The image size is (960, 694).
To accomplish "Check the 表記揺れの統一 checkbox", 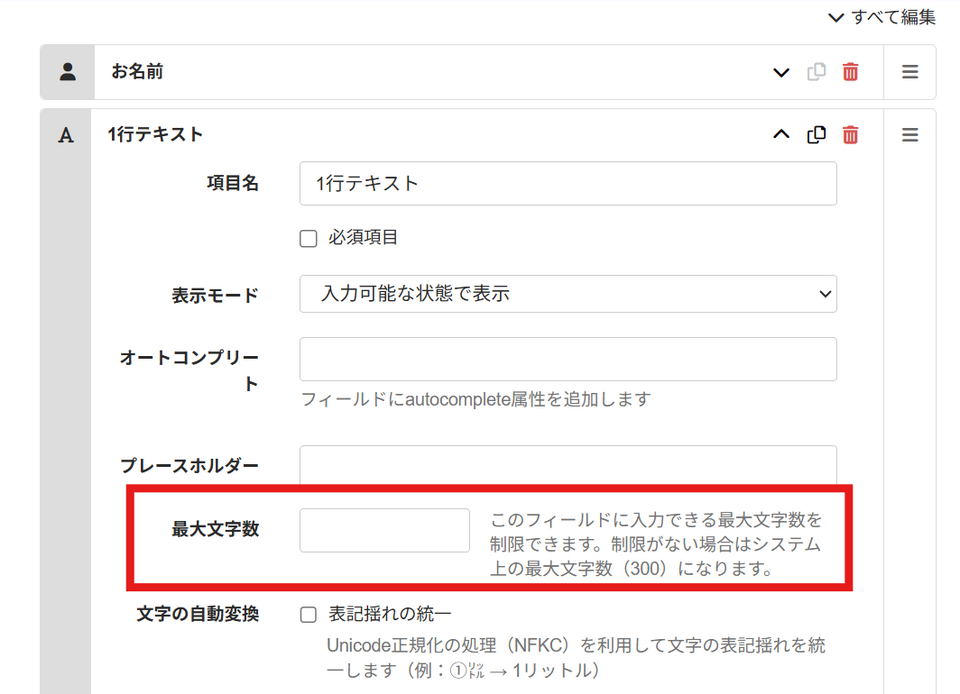I will tap(309, 615).
